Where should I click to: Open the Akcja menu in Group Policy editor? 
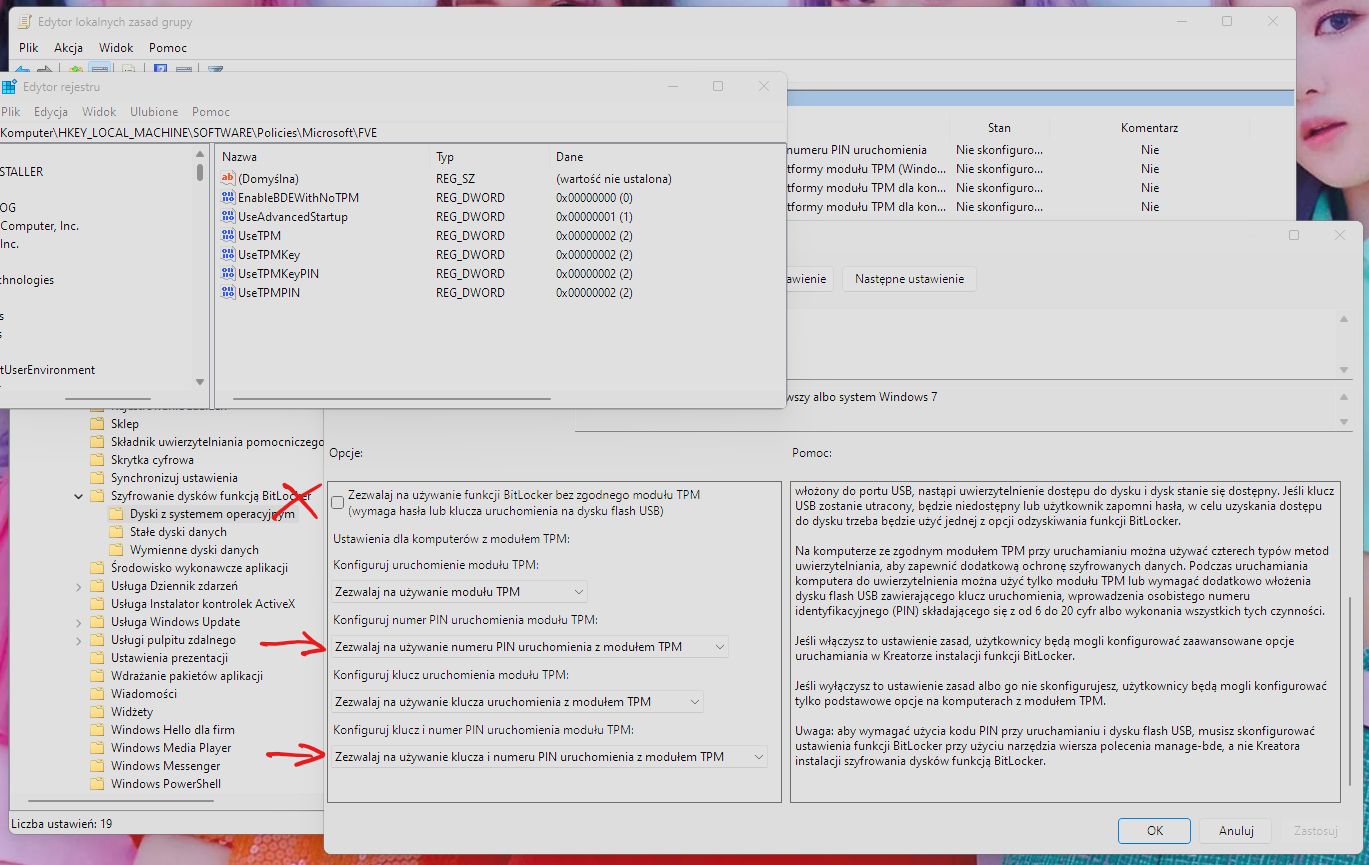67,47
